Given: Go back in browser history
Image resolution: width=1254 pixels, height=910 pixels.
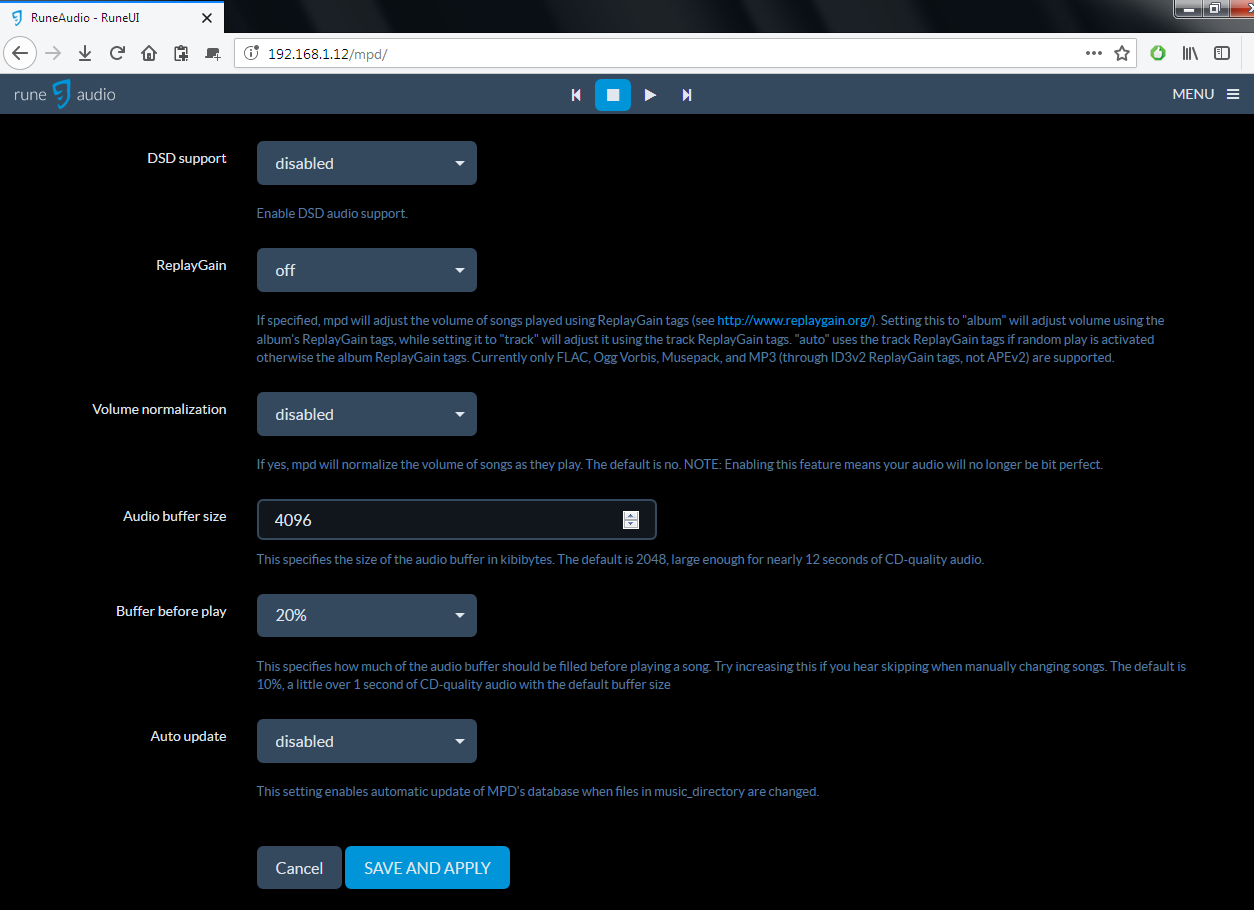Looking at the screenshot, I should 20,53.
